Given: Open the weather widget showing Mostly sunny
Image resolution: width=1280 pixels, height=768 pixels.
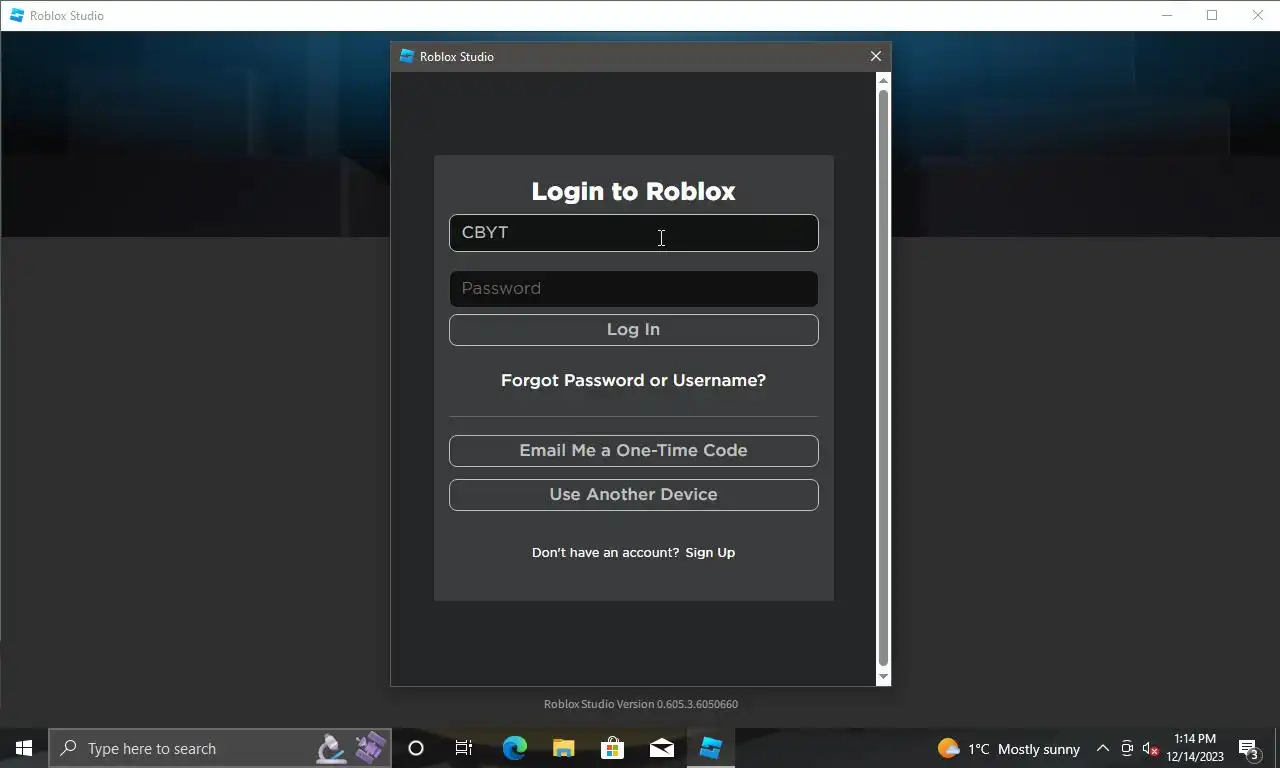Looking at the screenshot, I should pyautogui.click(x=1009, y=748).
